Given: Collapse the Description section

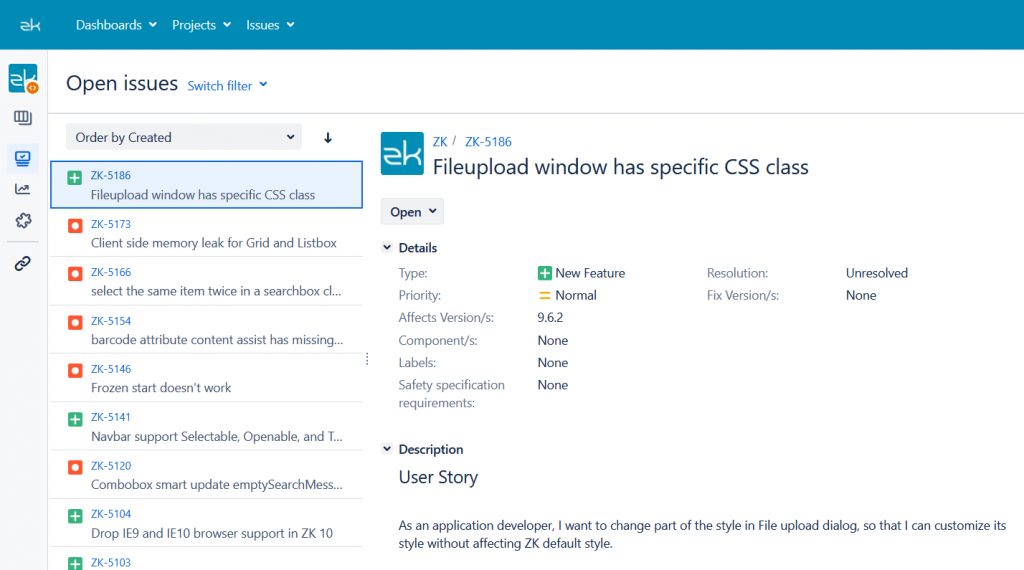Looking at the screenshot, I should [387, 450].
